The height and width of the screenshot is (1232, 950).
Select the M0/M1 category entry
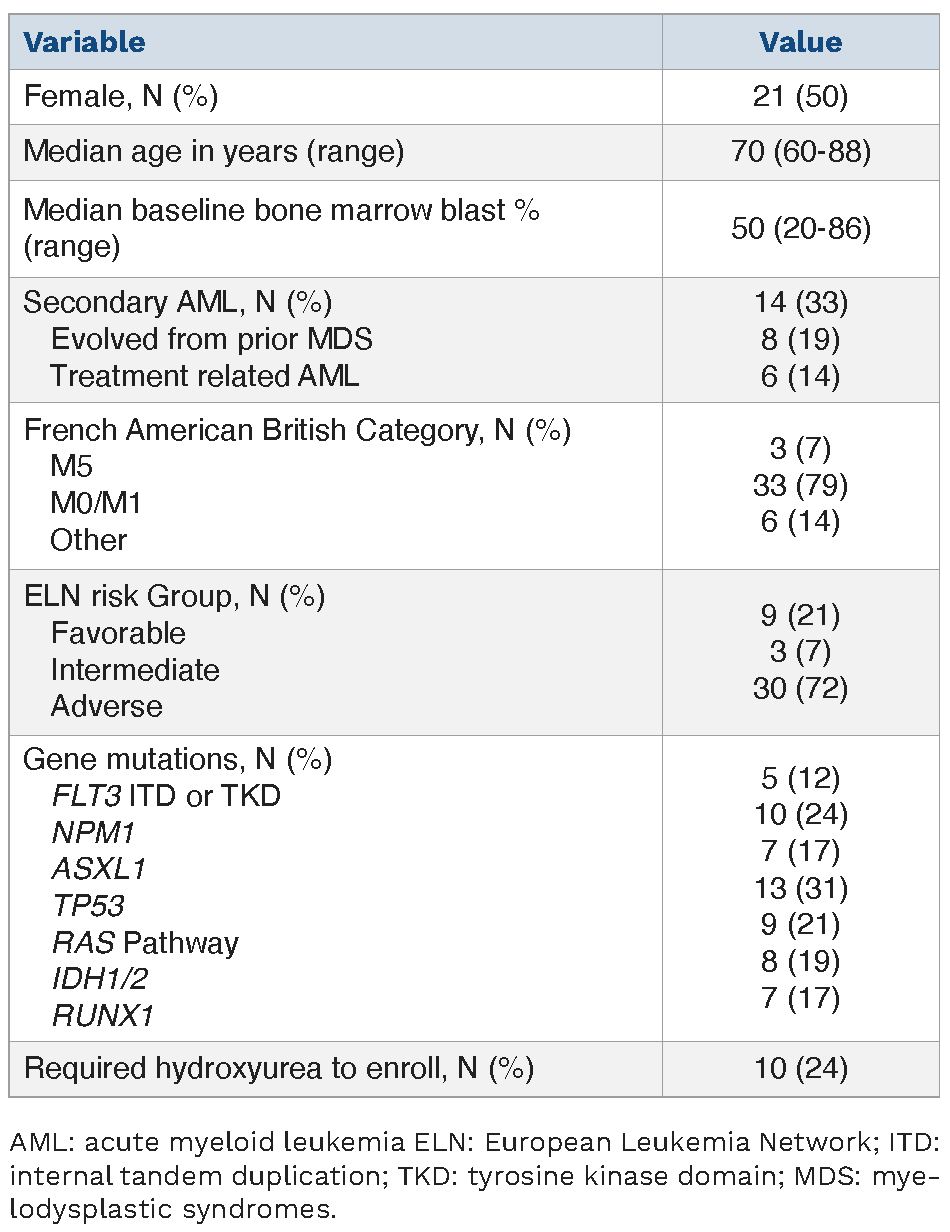click(96, 503)
